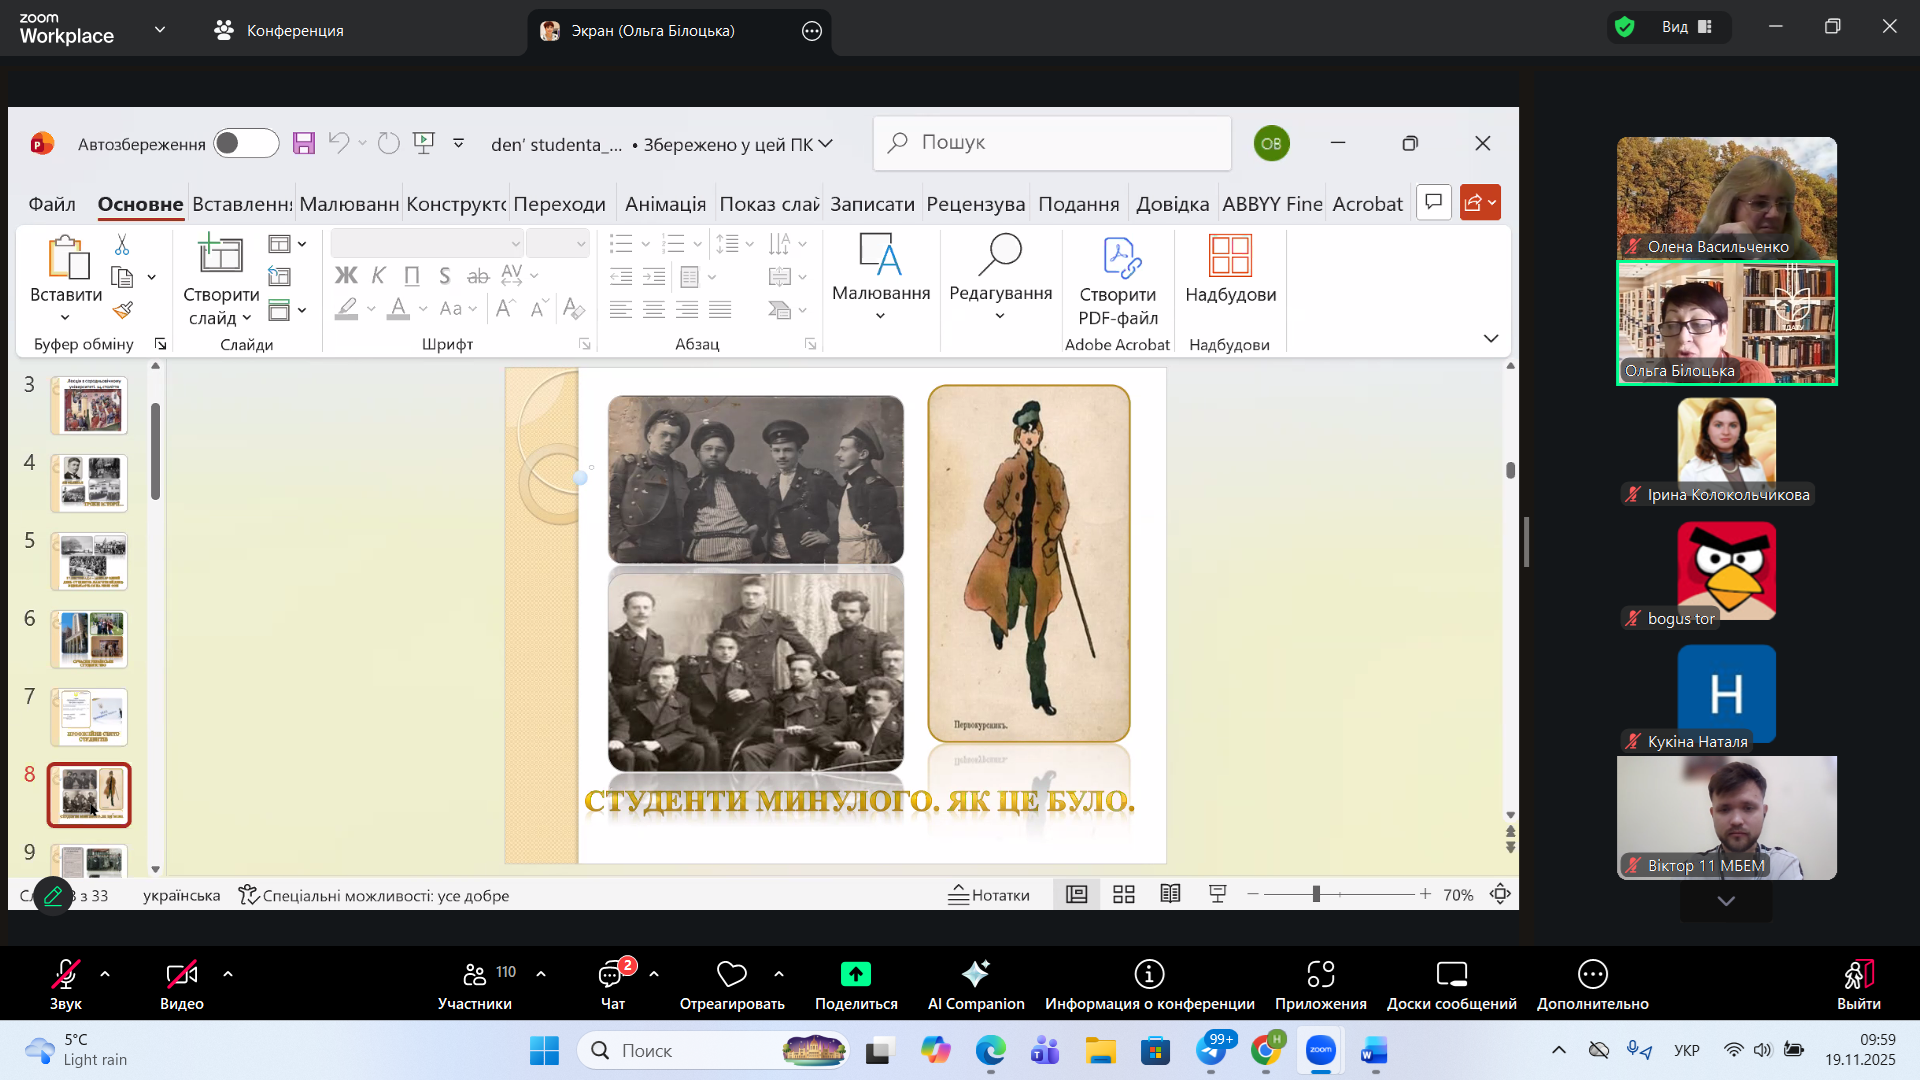Click the Save floppy disk icon
1920x1080 pixels.
click(304, 144)
